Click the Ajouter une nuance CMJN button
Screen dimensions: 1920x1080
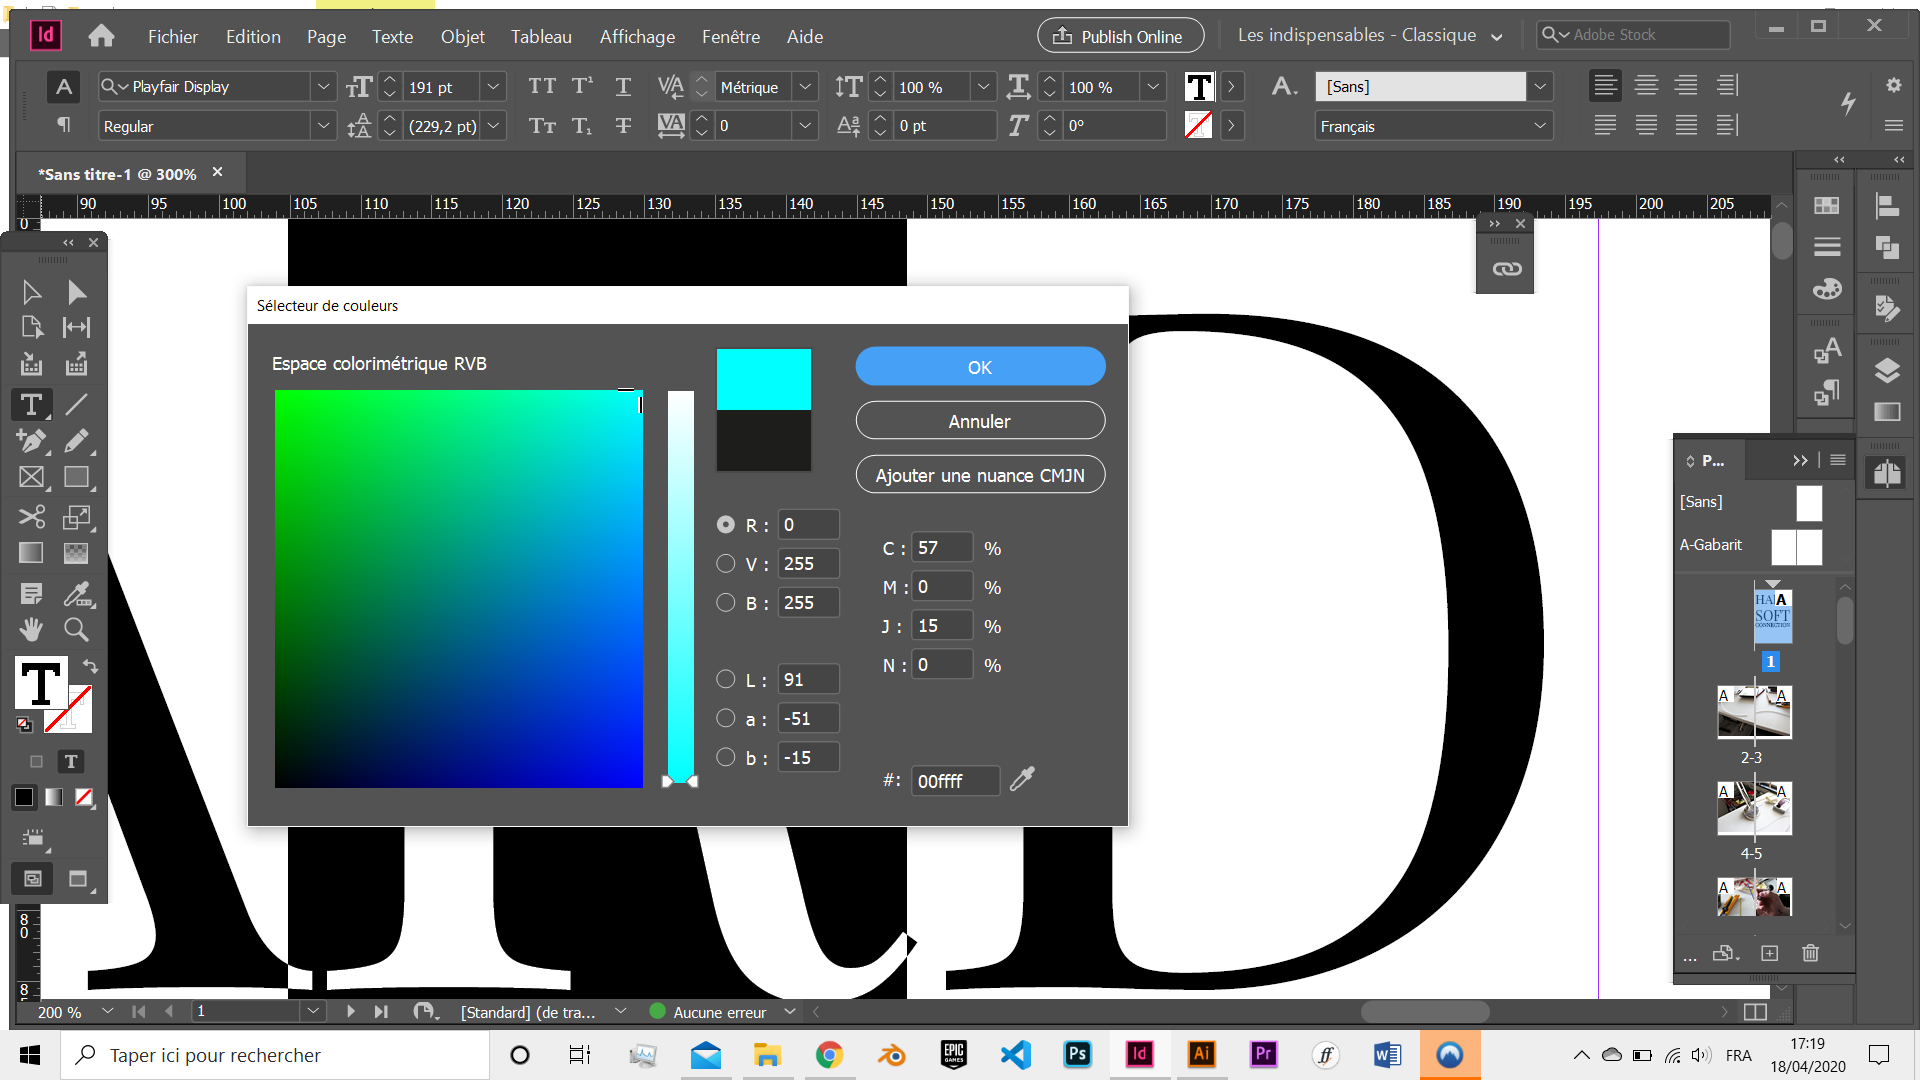pyautogui.click(x=980, y=474)
